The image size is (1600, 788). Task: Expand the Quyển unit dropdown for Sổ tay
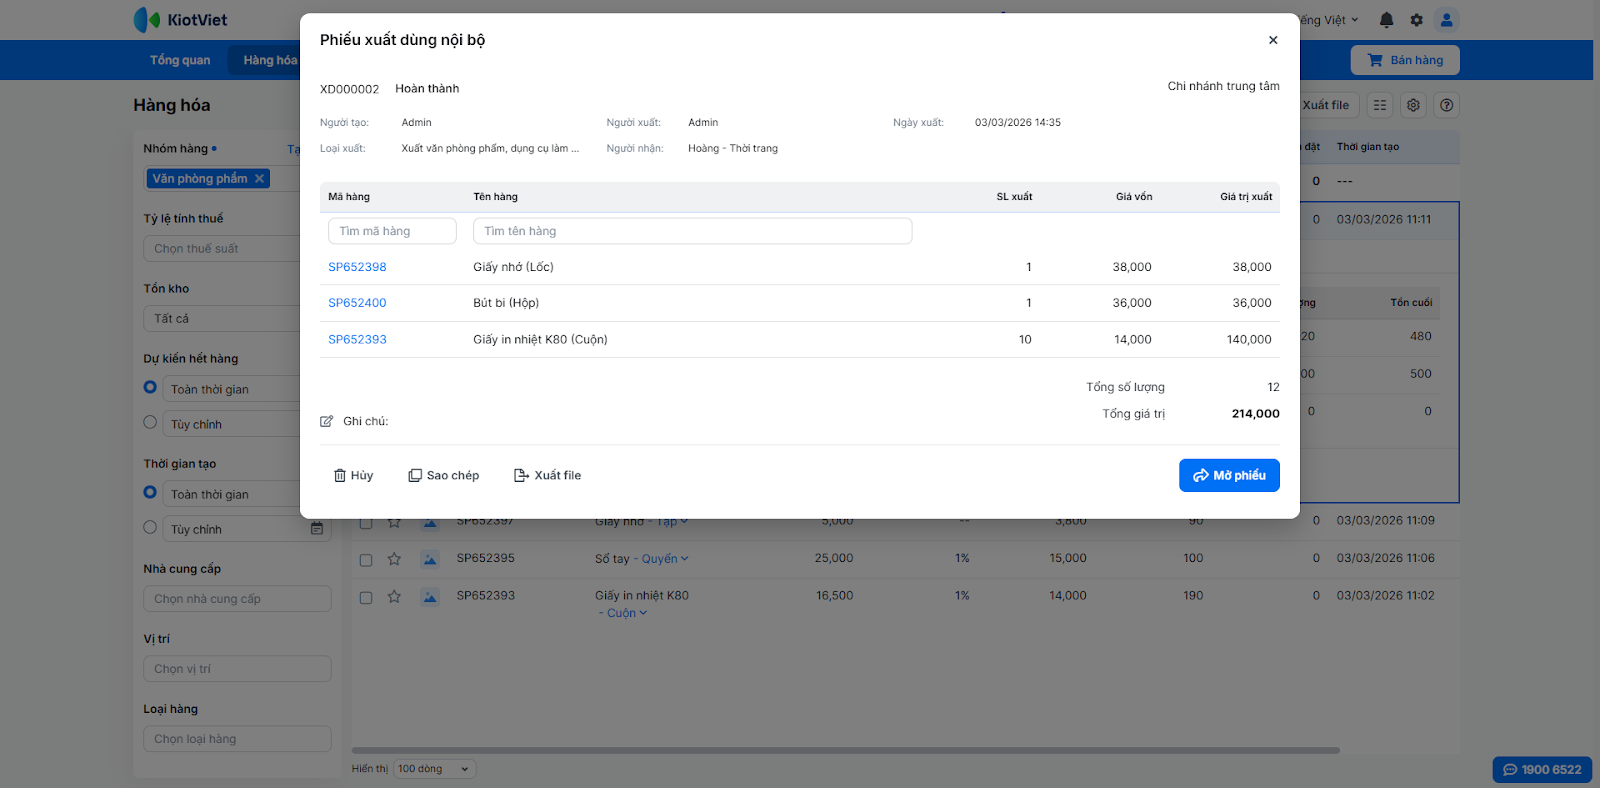tap(665, 559)
